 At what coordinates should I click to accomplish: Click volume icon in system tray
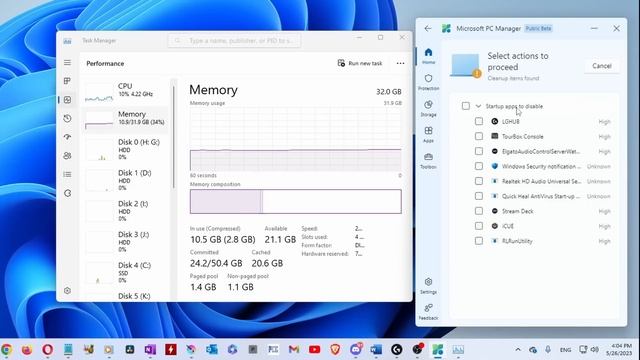coord(595,349)
